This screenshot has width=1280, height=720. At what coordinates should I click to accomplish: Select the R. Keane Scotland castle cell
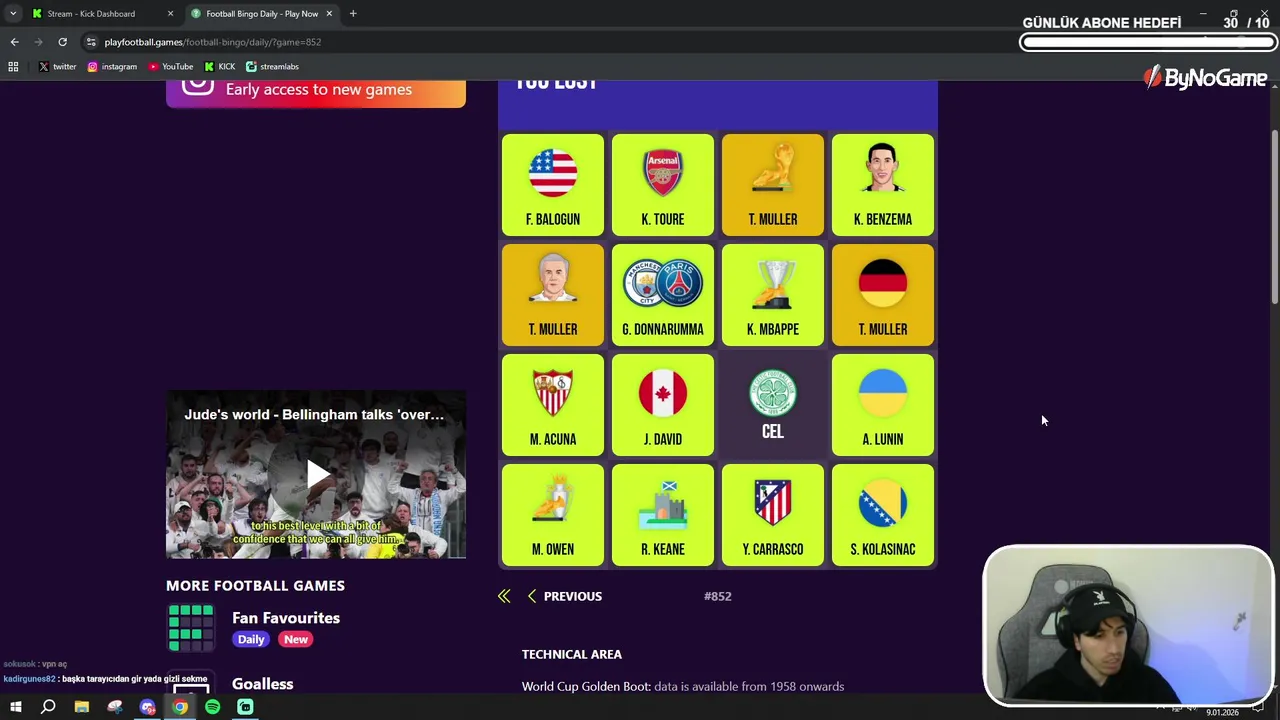pos(663,515)
